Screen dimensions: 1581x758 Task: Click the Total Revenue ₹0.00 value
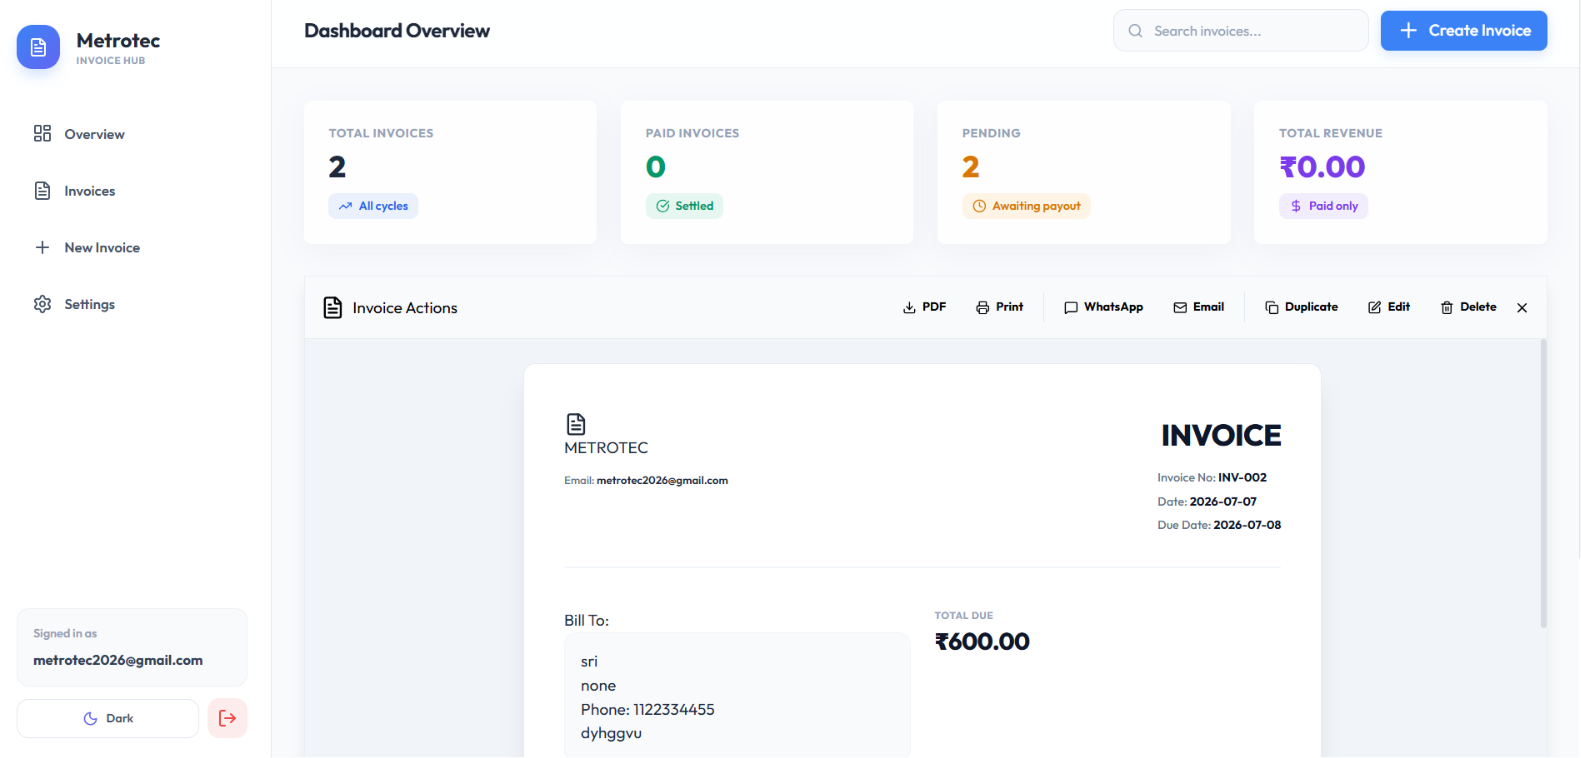pyautogui.click(x=1322, y=167)
